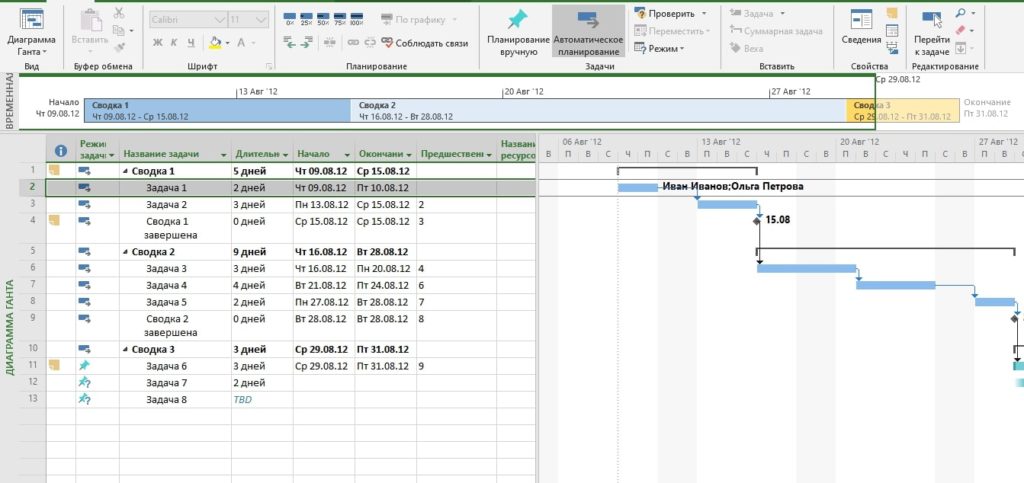
Task: Select Сводка 1 bar on timeline
Action: (217, 111)
